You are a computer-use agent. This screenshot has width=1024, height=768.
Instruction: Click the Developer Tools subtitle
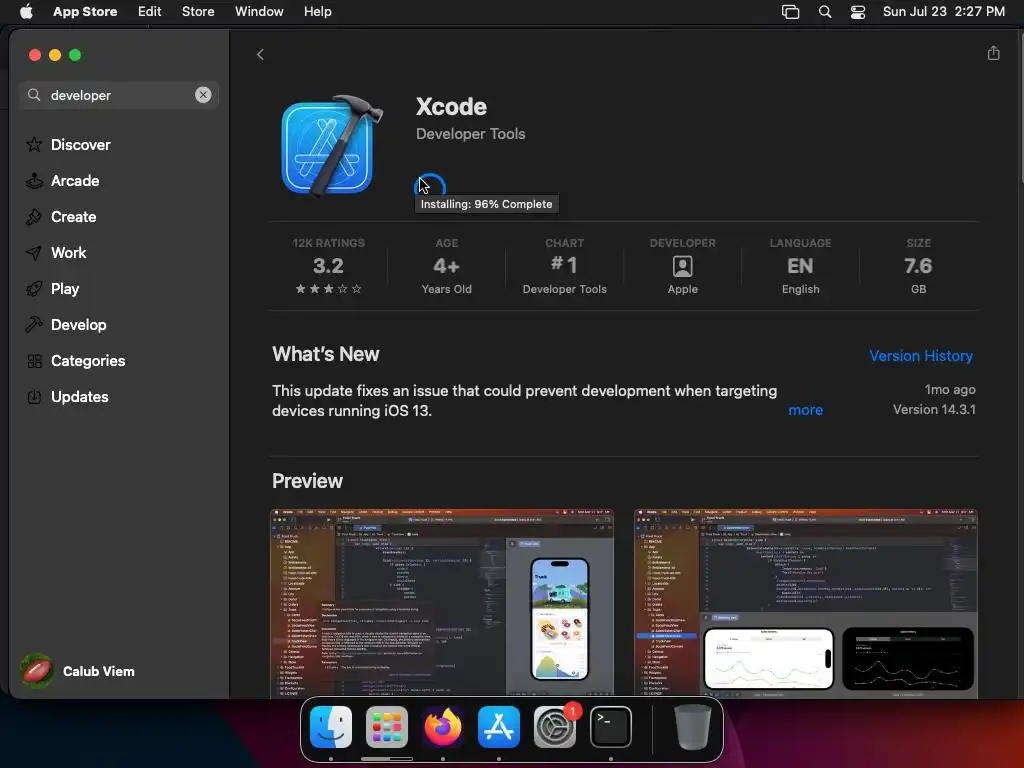(x=470, y=134)
